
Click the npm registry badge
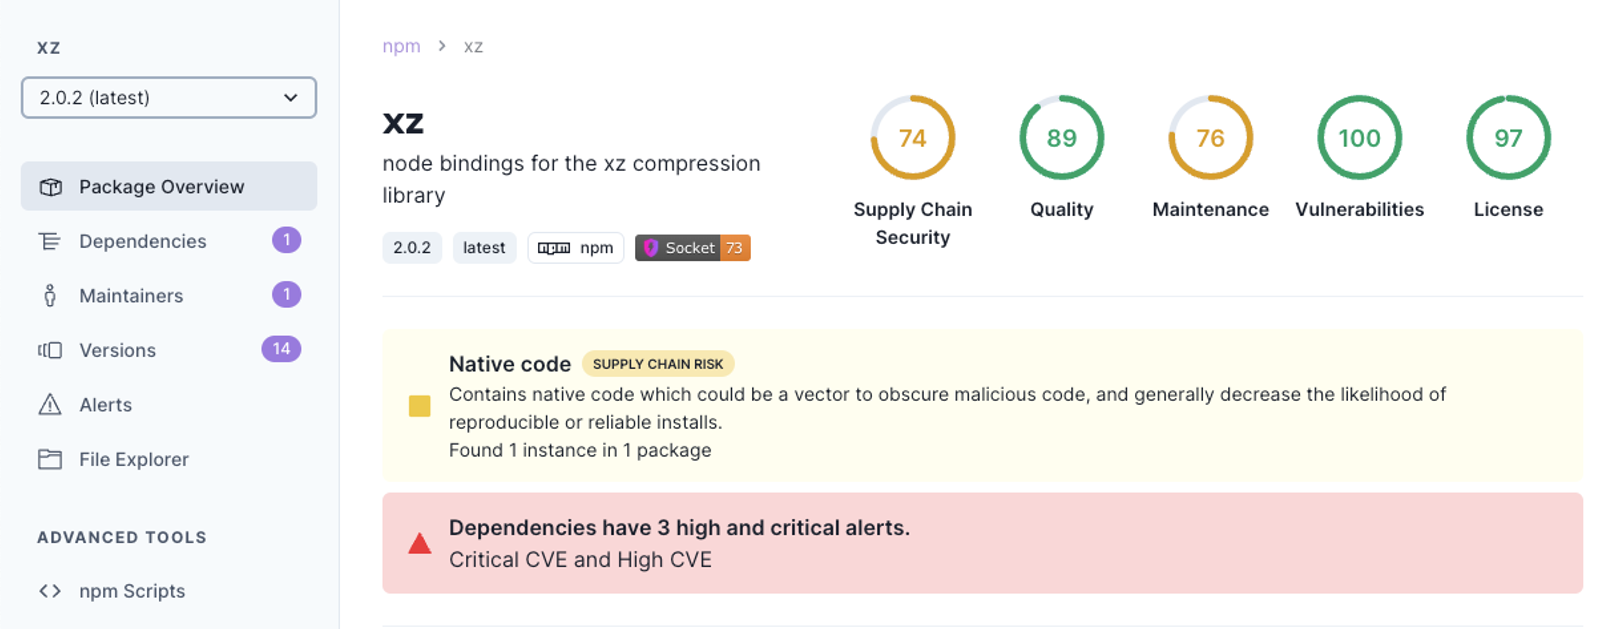(576, 248)
